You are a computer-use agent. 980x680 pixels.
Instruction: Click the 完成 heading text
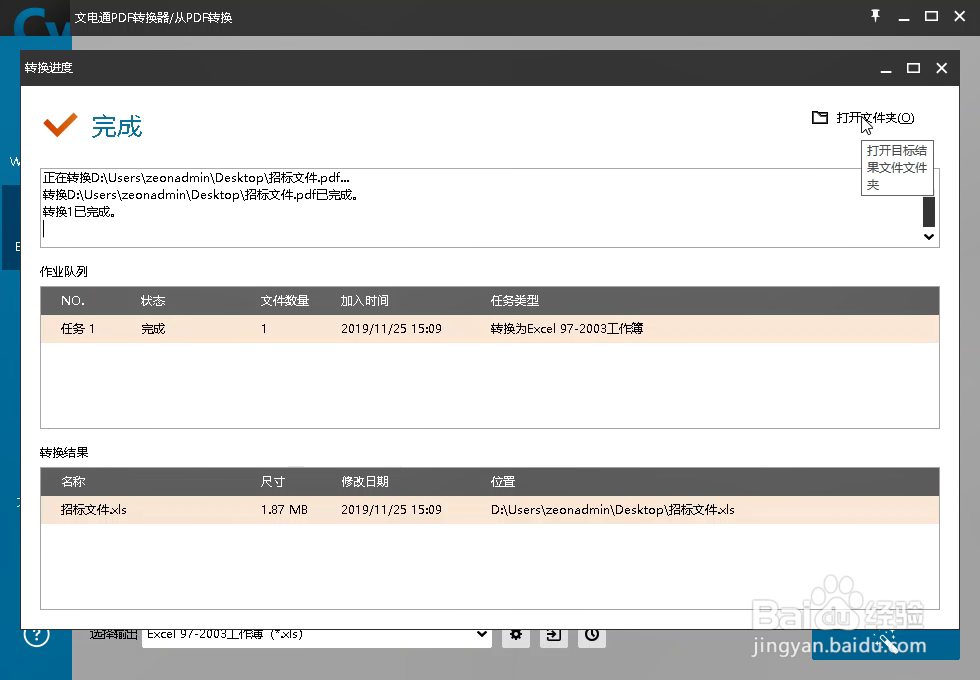click(117, 126)
